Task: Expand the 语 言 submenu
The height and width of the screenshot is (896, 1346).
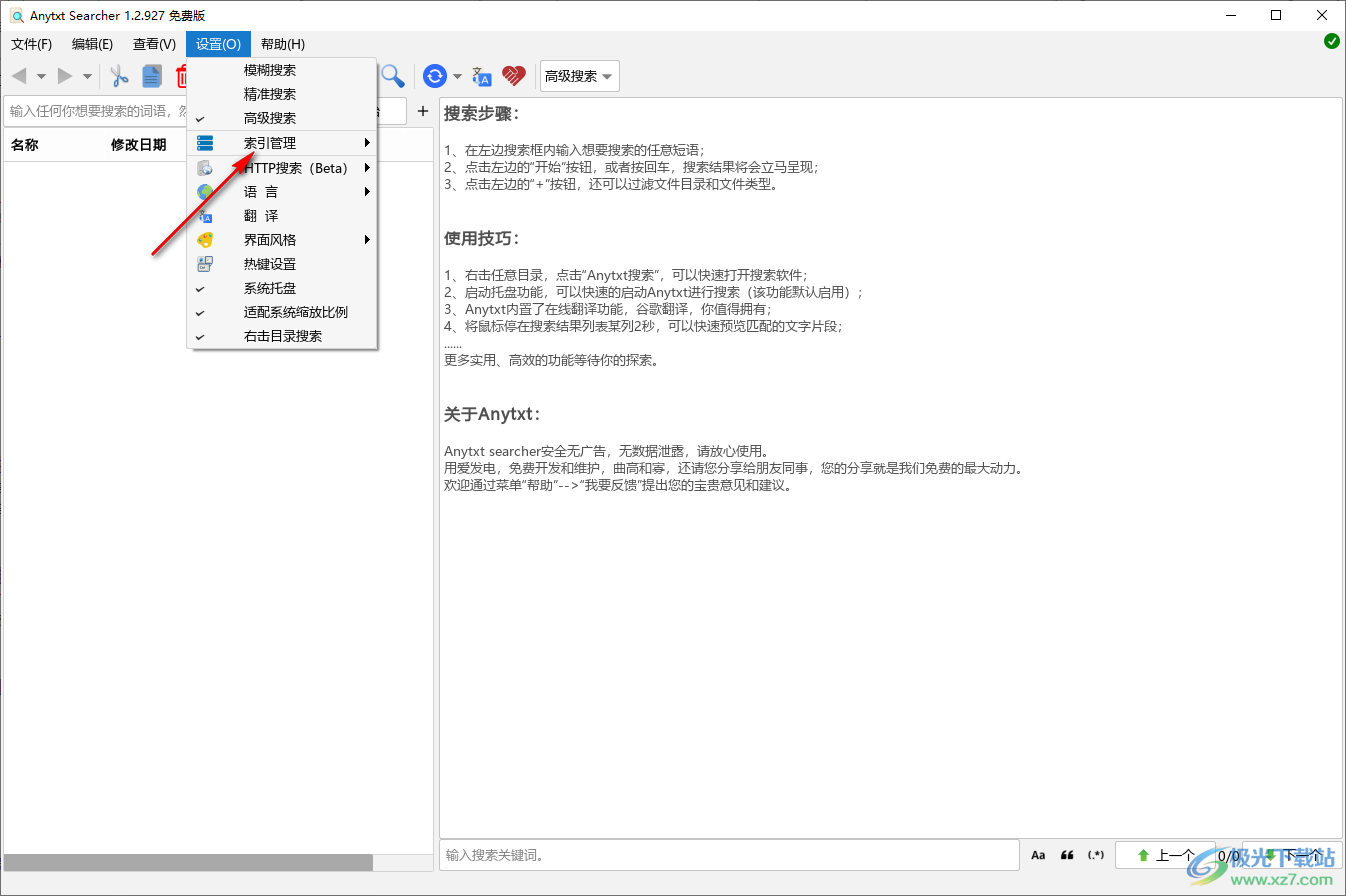Action: pyautogui.click(x=282, y=192)
